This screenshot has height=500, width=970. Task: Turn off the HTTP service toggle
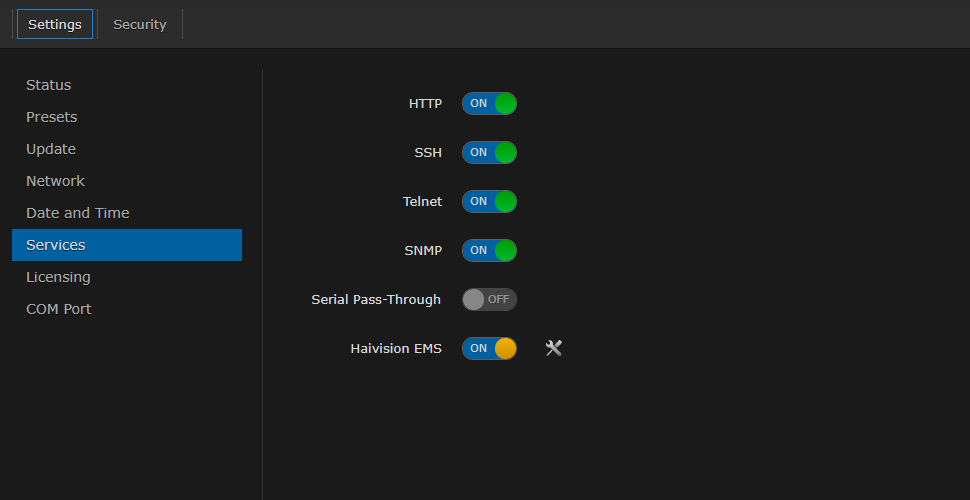pyautogui.click(x=489, y=104)
